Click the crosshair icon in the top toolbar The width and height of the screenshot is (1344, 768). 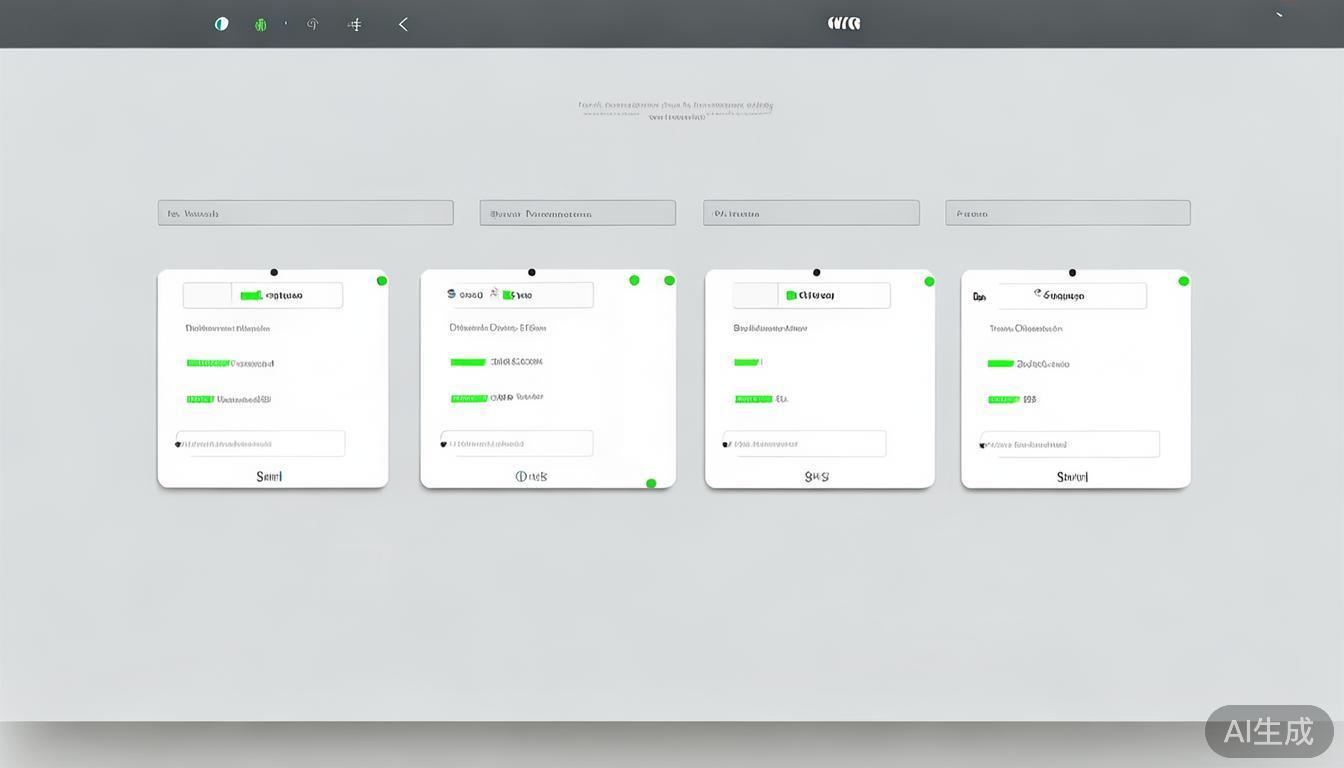click(356, 25)
